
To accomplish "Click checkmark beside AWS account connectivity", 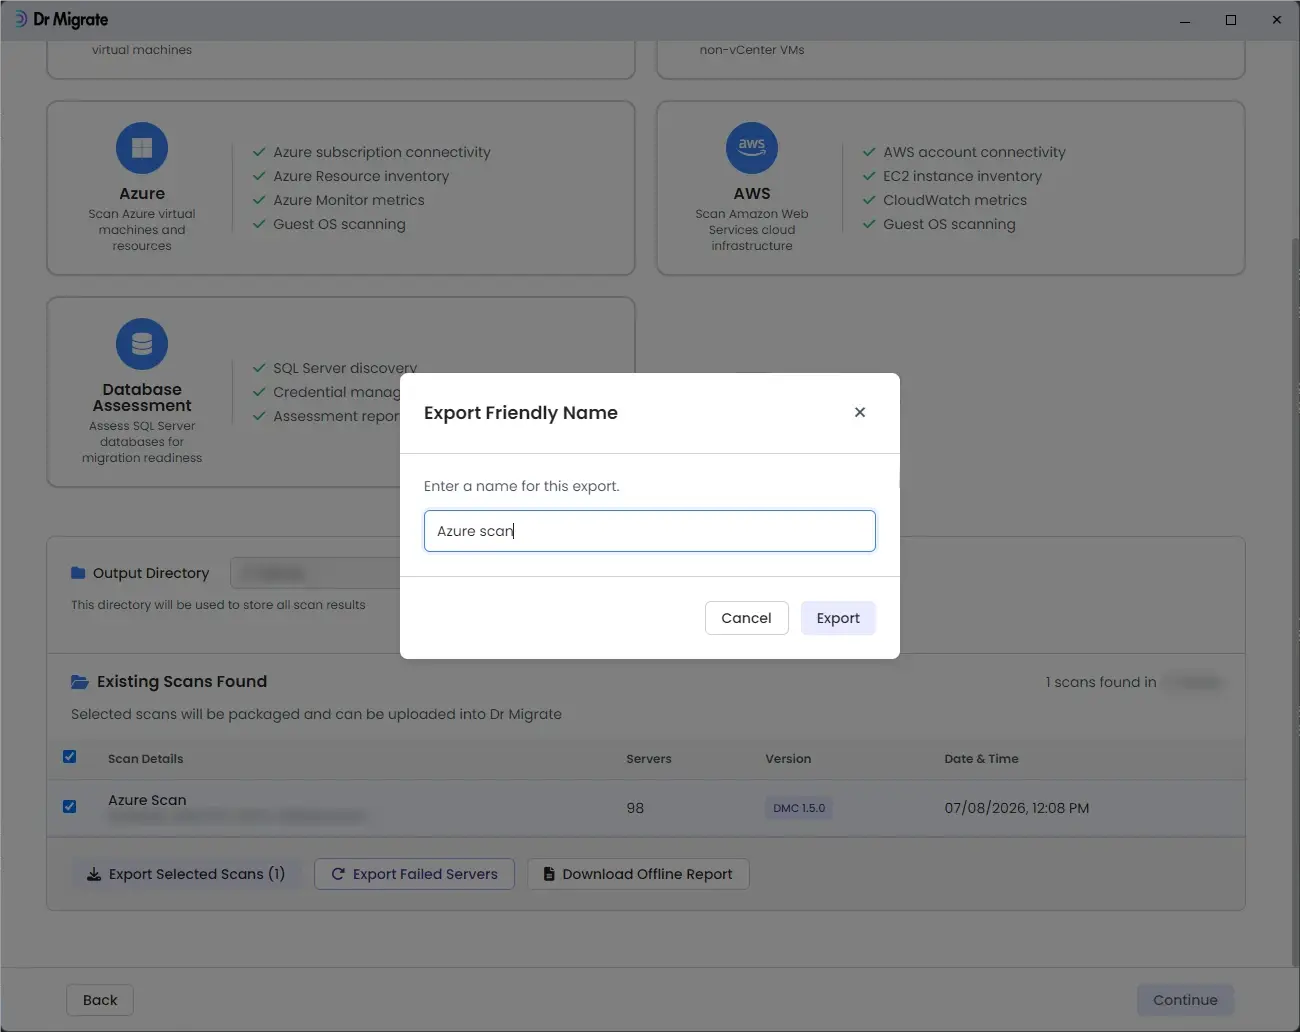I will coord(869,152).
